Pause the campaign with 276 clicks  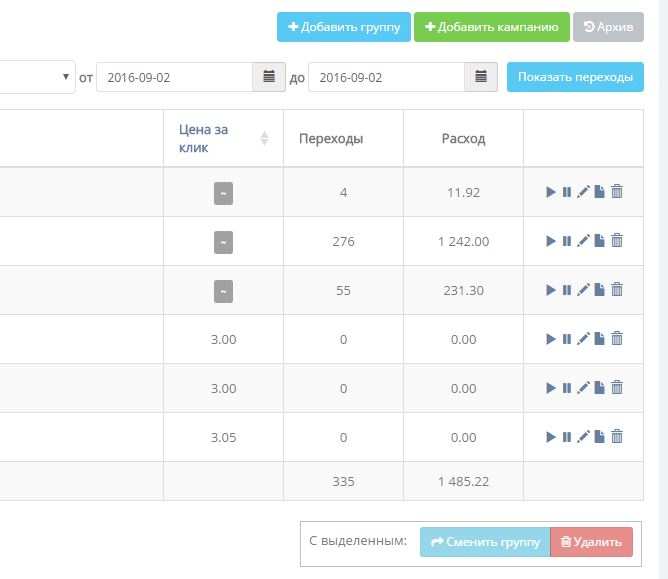(567, 241)
